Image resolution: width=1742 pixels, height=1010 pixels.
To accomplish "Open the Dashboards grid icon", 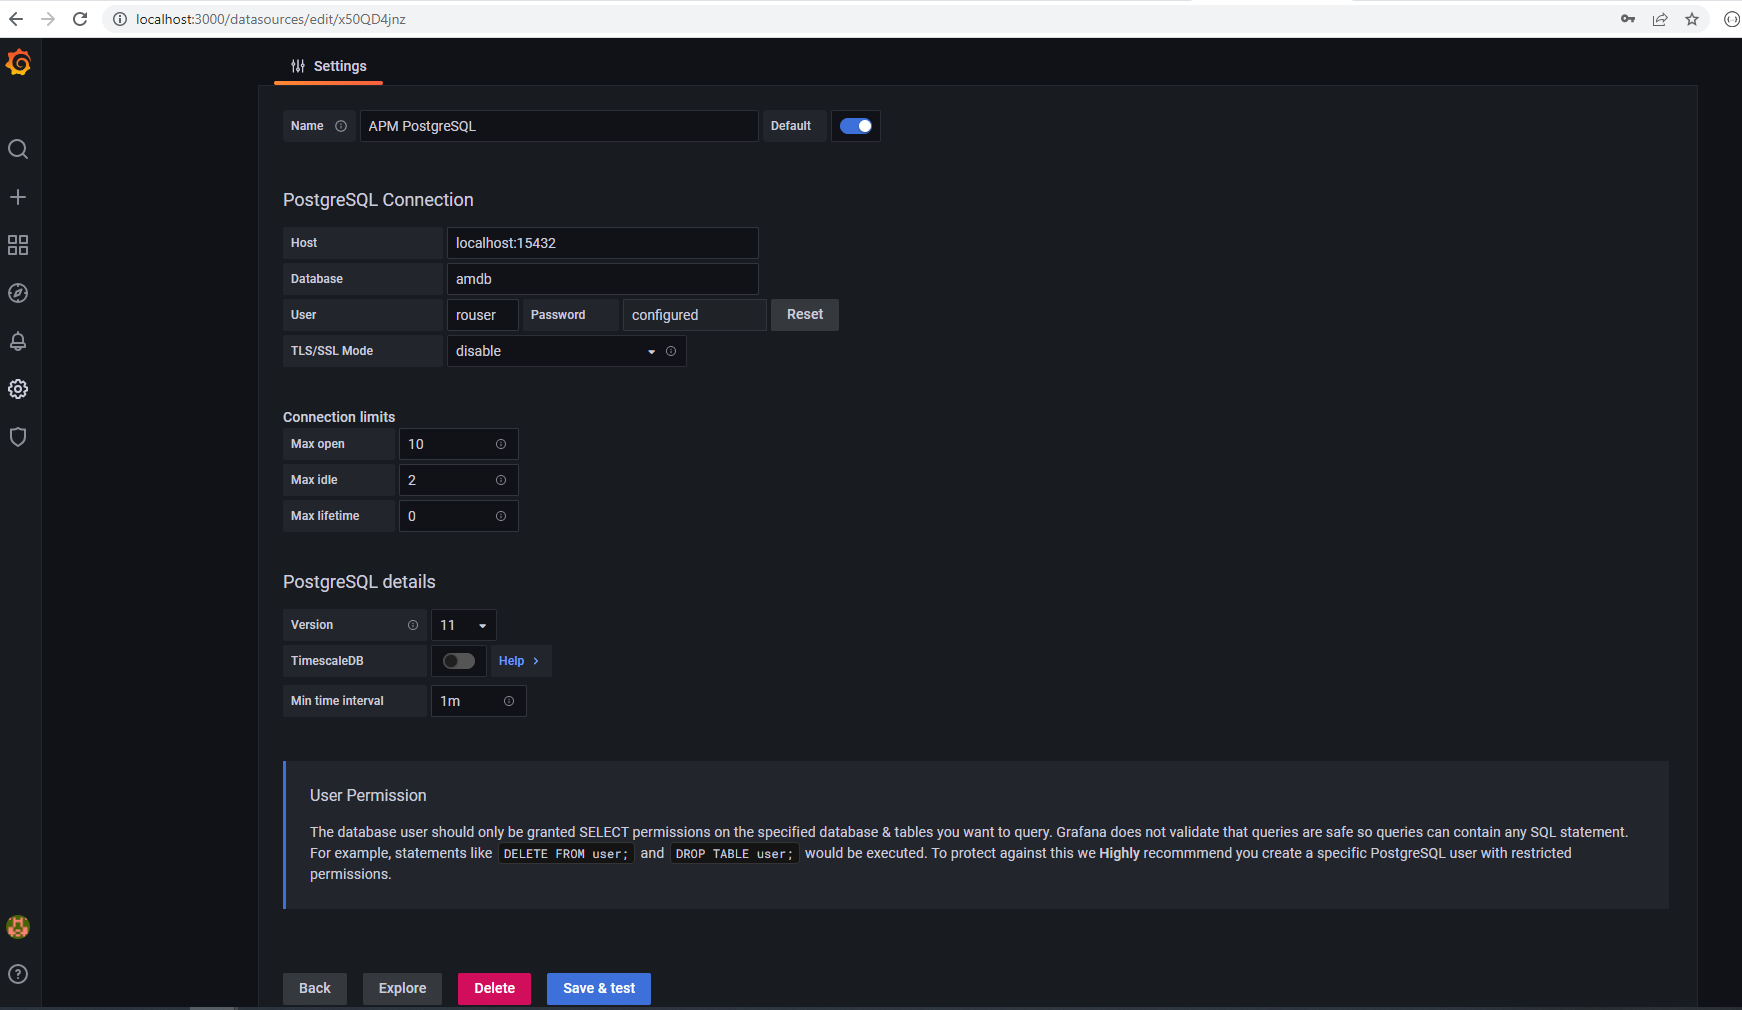I will (x=18, y=245).
